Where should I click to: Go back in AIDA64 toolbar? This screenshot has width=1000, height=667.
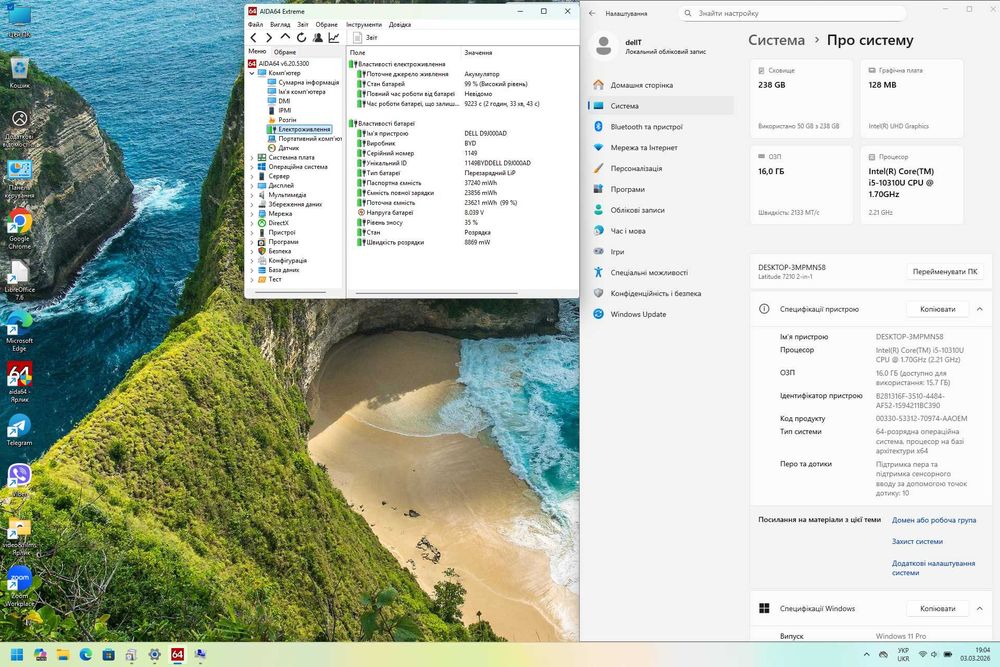click(254, 38)
